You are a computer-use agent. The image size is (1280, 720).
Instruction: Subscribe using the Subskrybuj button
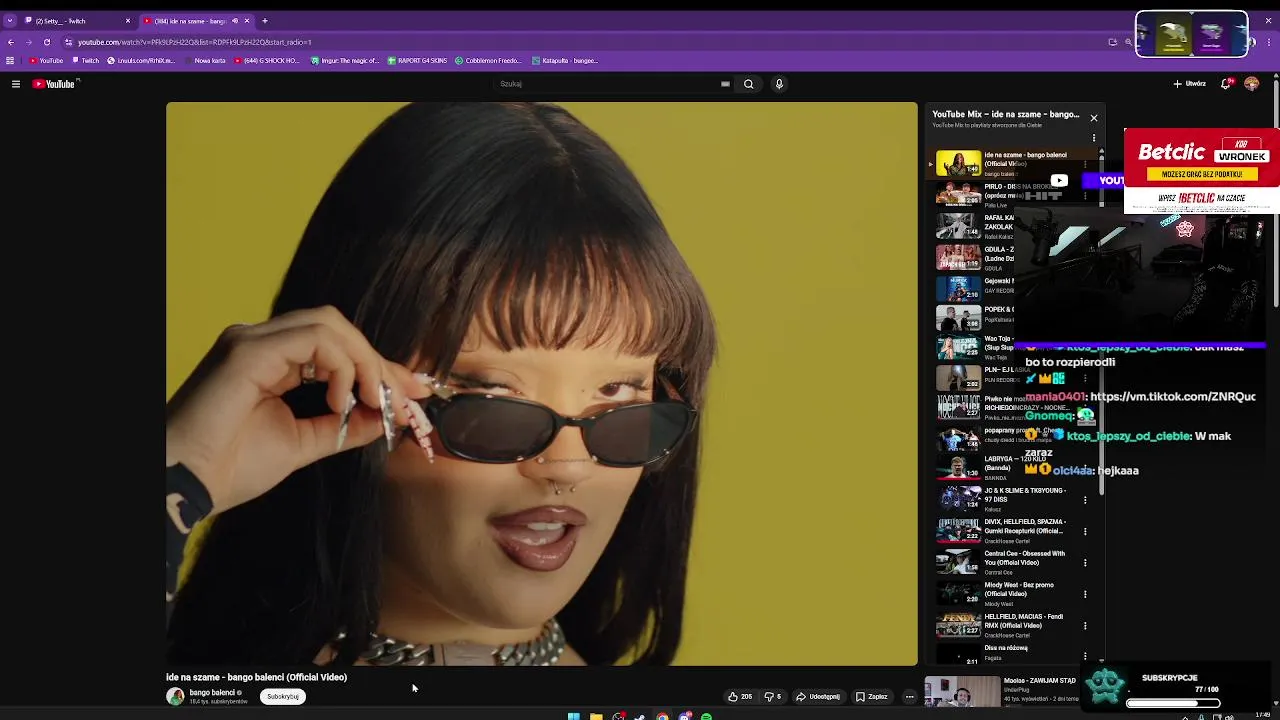(283, 697)
